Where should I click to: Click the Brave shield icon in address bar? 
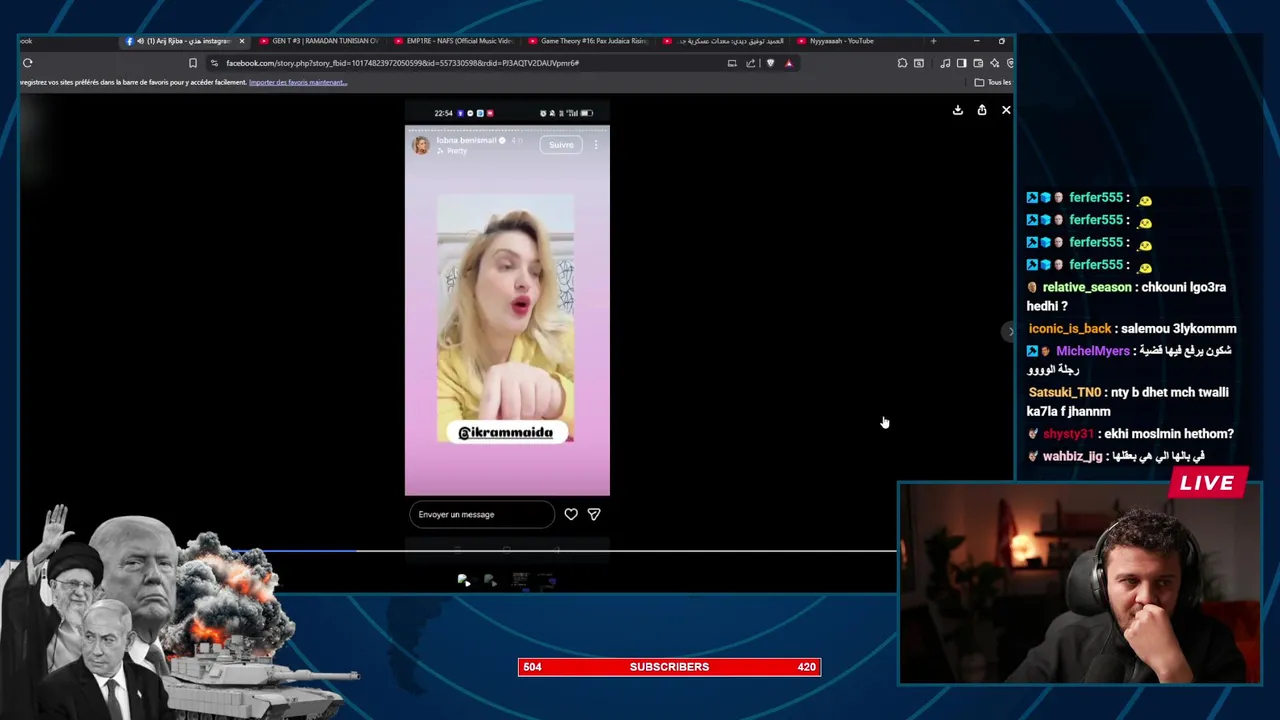coord(770,63)
